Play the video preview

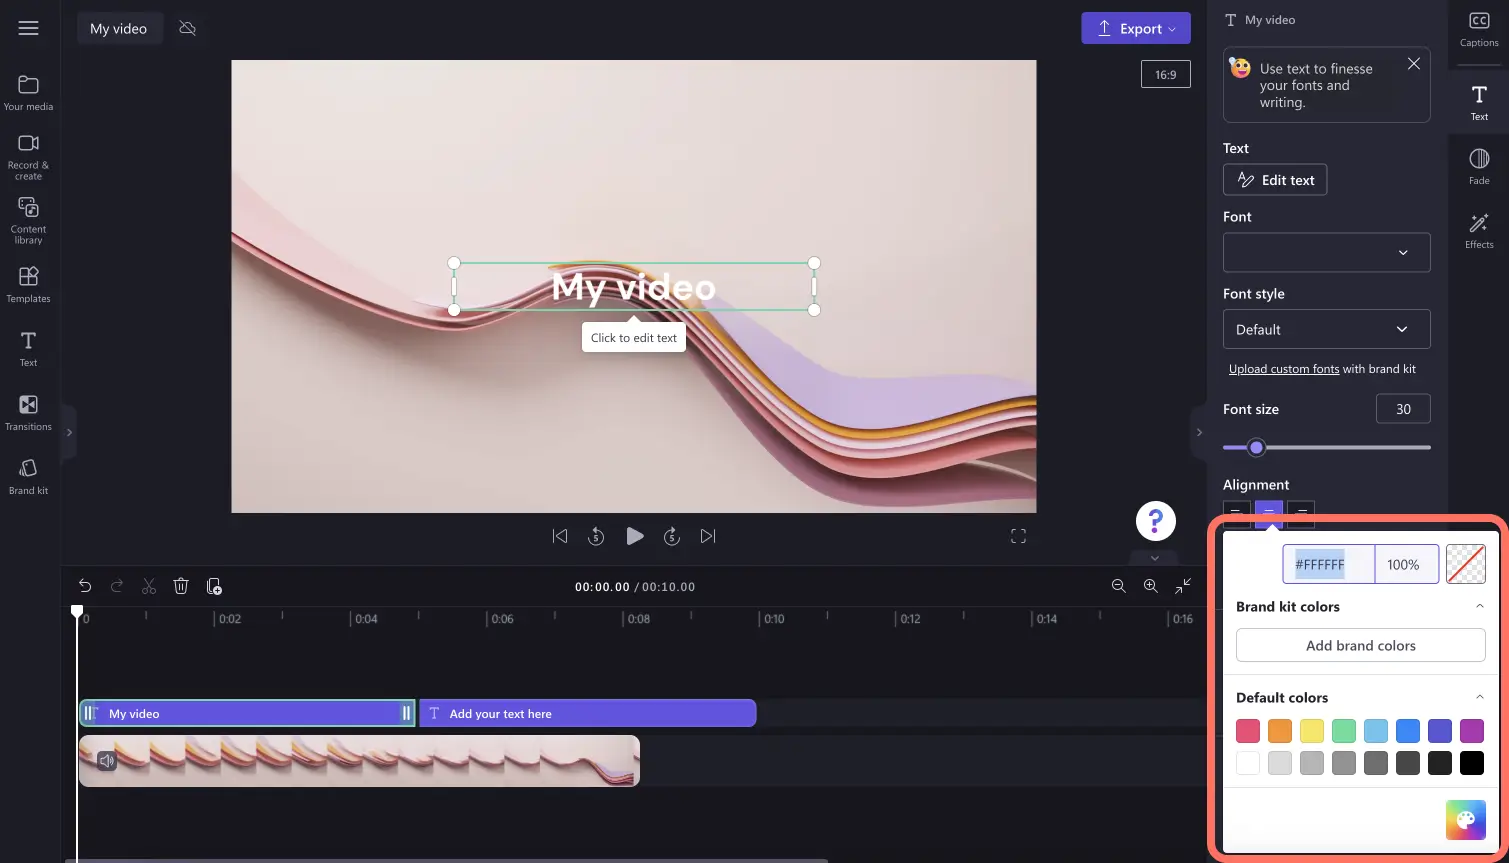[x=634, y=536]
